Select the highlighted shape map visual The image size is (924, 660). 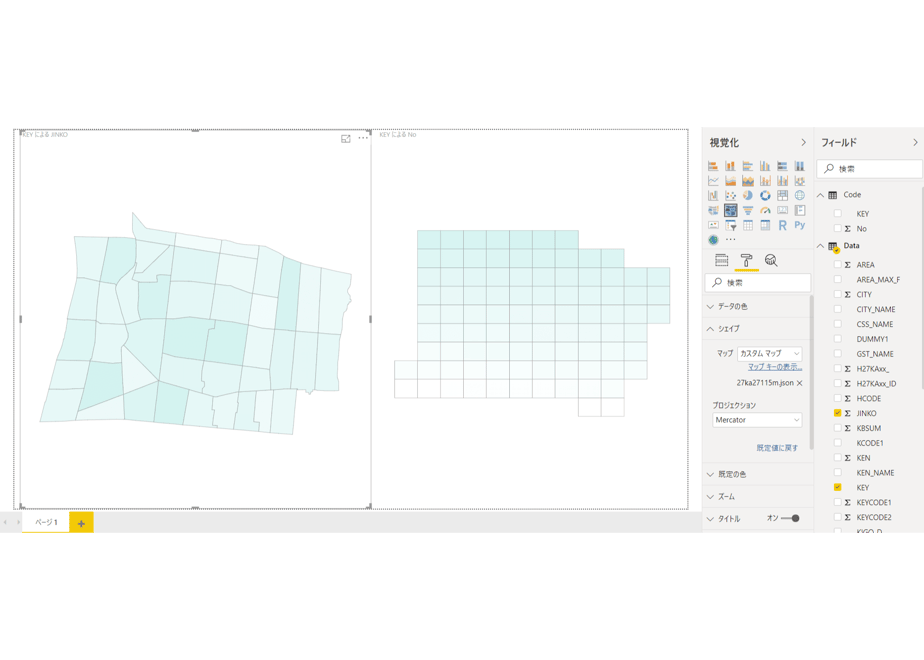click(x=730, y=210)
